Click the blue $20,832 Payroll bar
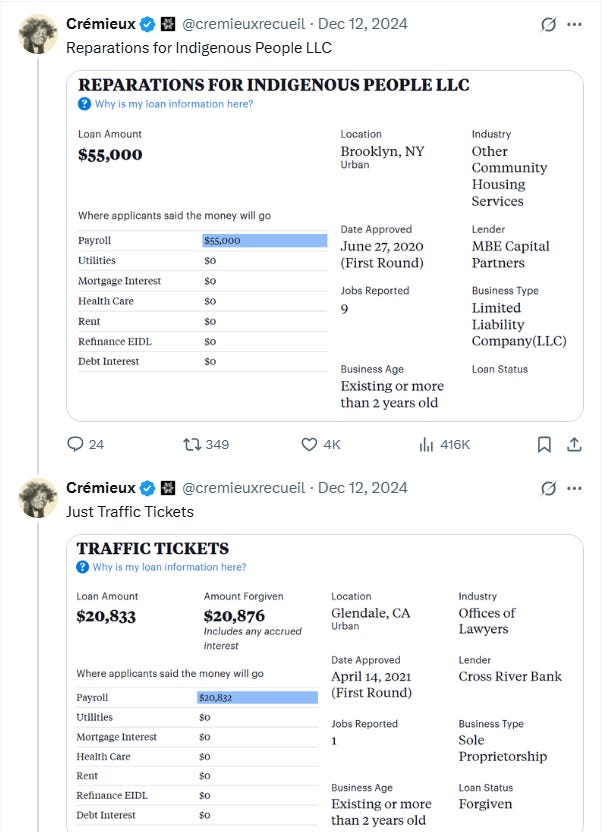 [257, 697]
